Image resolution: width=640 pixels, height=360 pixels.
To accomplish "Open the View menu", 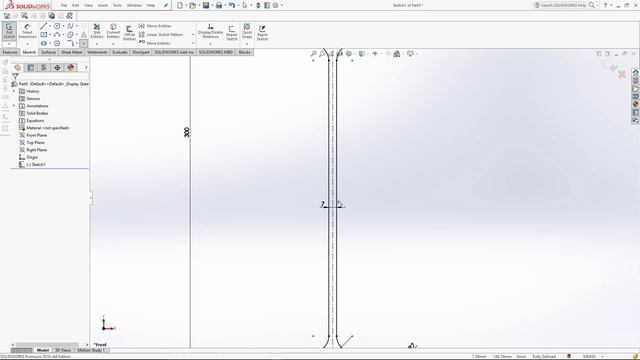I will [88, 6].
